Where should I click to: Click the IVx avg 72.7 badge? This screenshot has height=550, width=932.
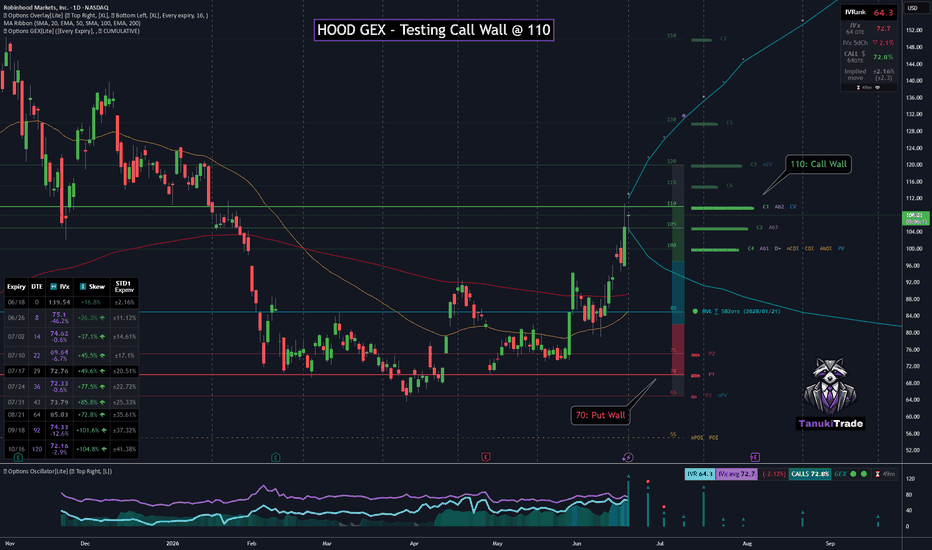coord(736,474)
